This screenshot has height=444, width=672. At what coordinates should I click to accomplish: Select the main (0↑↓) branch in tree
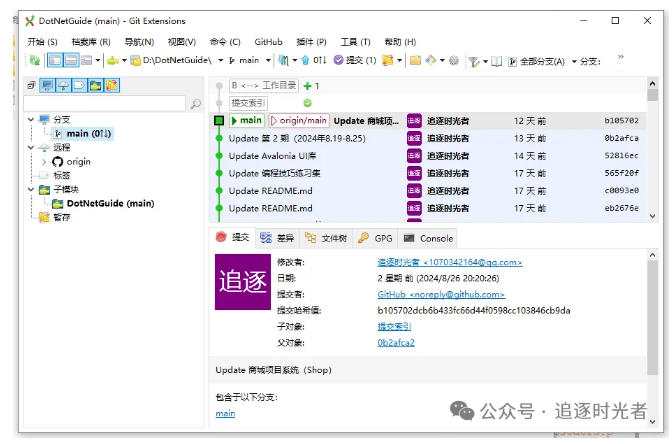[84, 134]
